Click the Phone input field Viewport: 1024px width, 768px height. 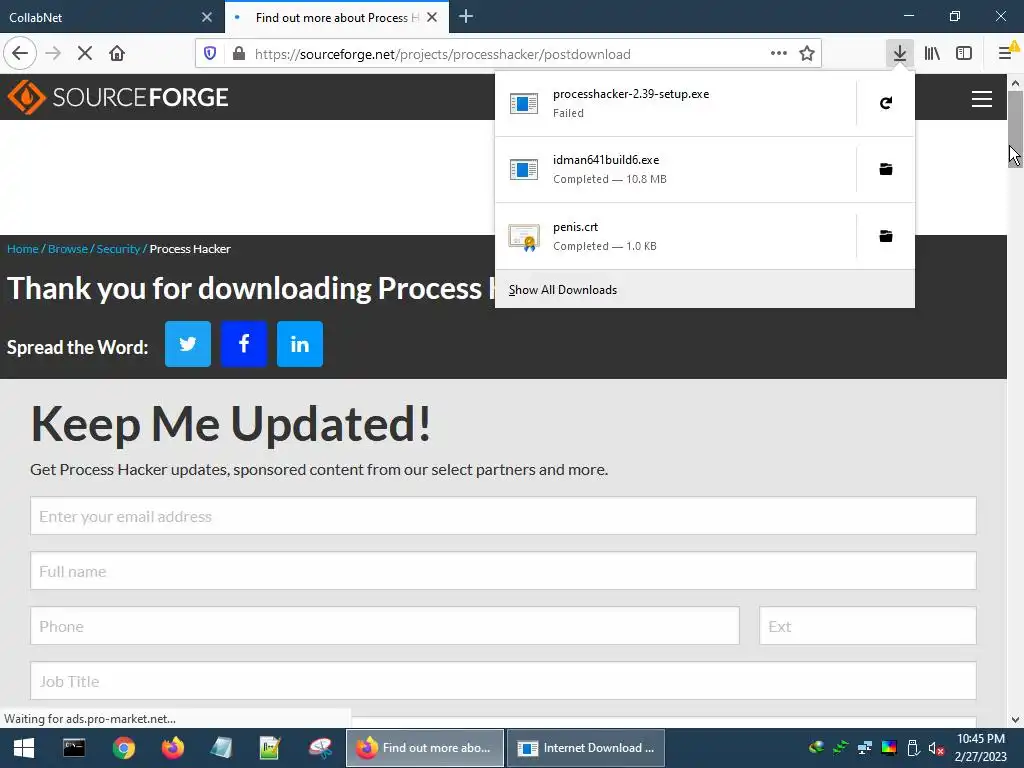385,626
